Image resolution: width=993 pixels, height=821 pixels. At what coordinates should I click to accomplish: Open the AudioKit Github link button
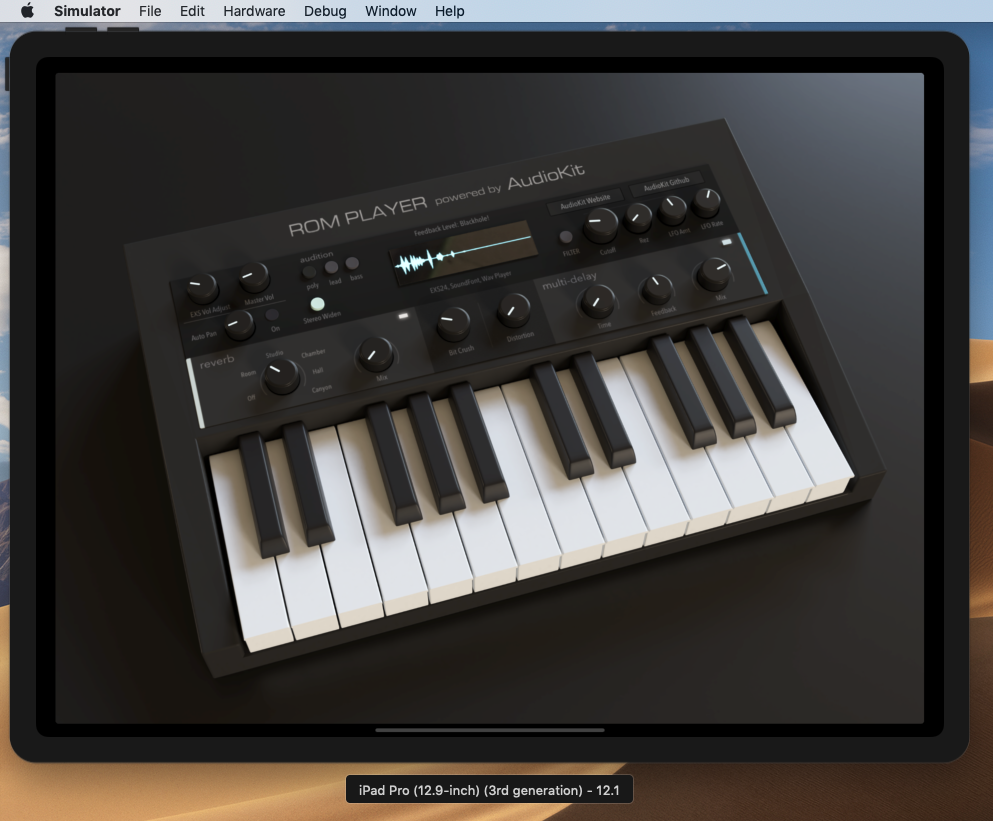[x=666, y=184]
